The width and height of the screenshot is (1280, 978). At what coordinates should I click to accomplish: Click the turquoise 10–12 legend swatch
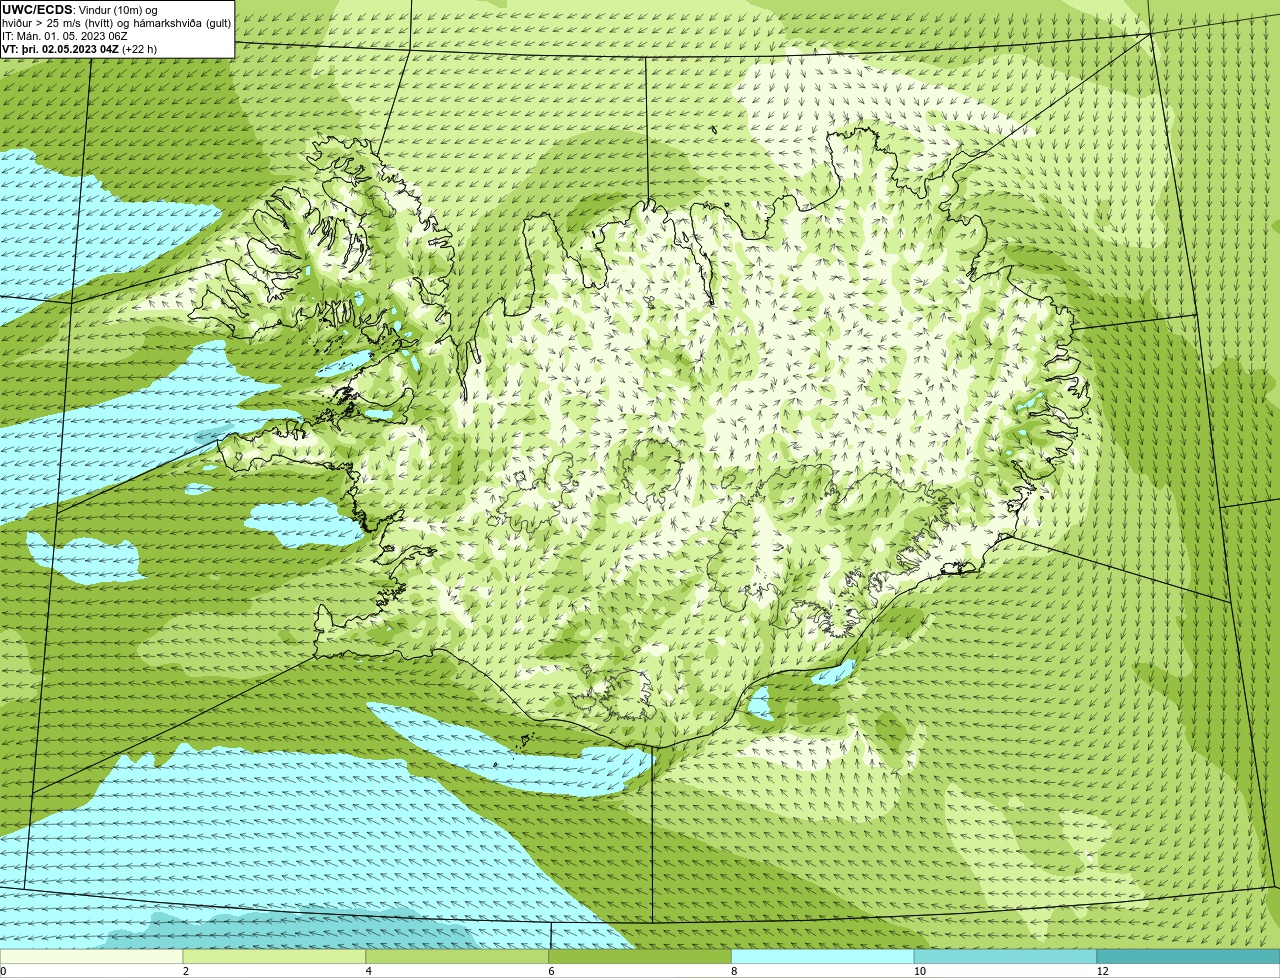pyautogui.click(x=1005, y=956)
